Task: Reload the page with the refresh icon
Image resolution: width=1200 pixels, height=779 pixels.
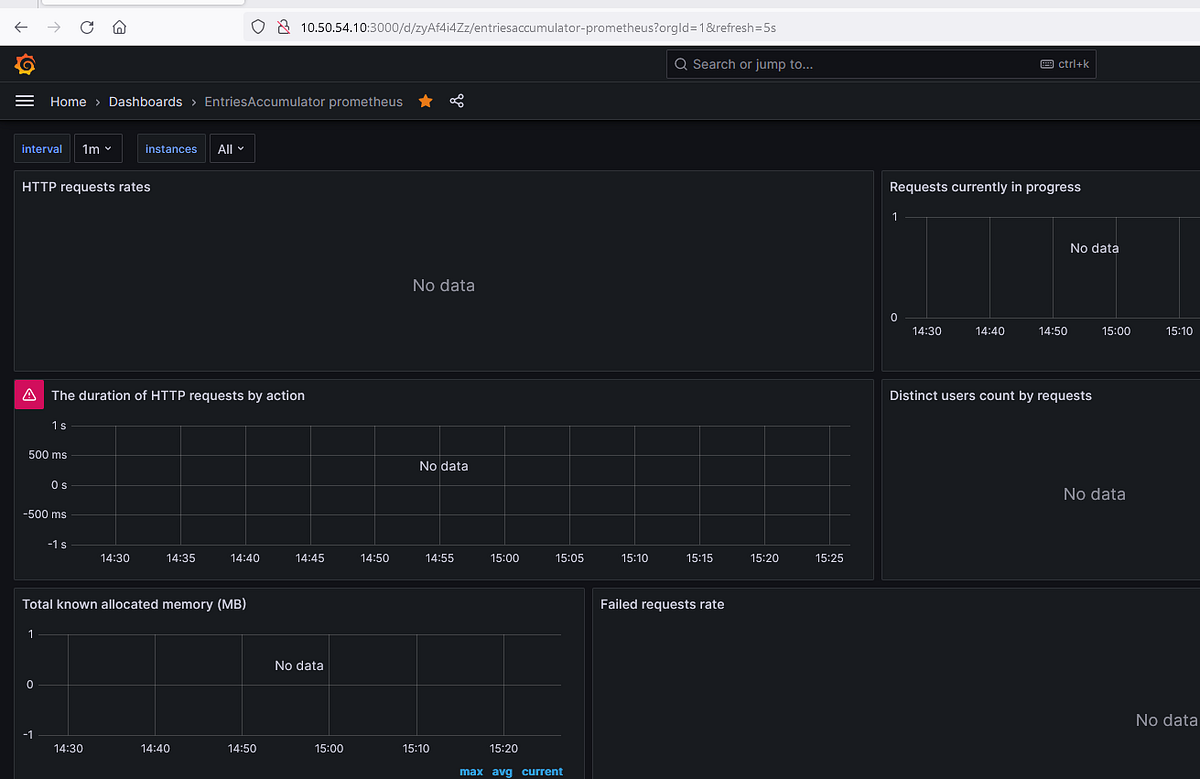Action: click(86, 27)
